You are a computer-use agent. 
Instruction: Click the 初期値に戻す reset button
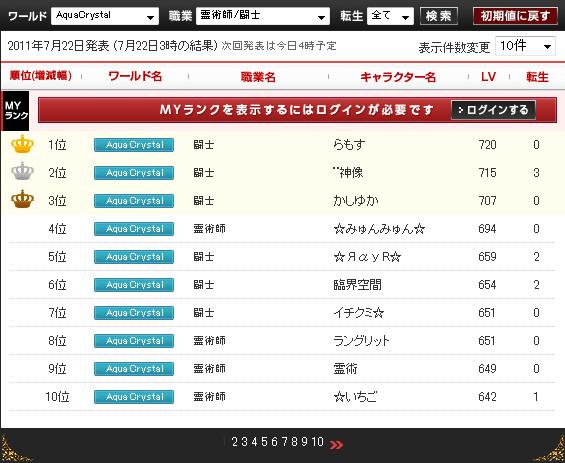[x=515, y=16]
